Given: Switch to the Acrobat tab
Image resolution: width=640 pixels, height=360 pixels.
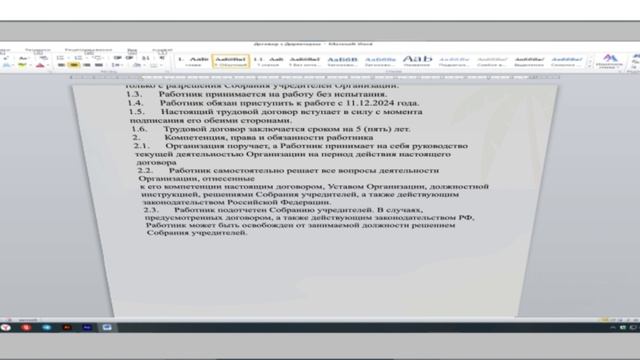Looking at the screenshot, I should [162, 50].
